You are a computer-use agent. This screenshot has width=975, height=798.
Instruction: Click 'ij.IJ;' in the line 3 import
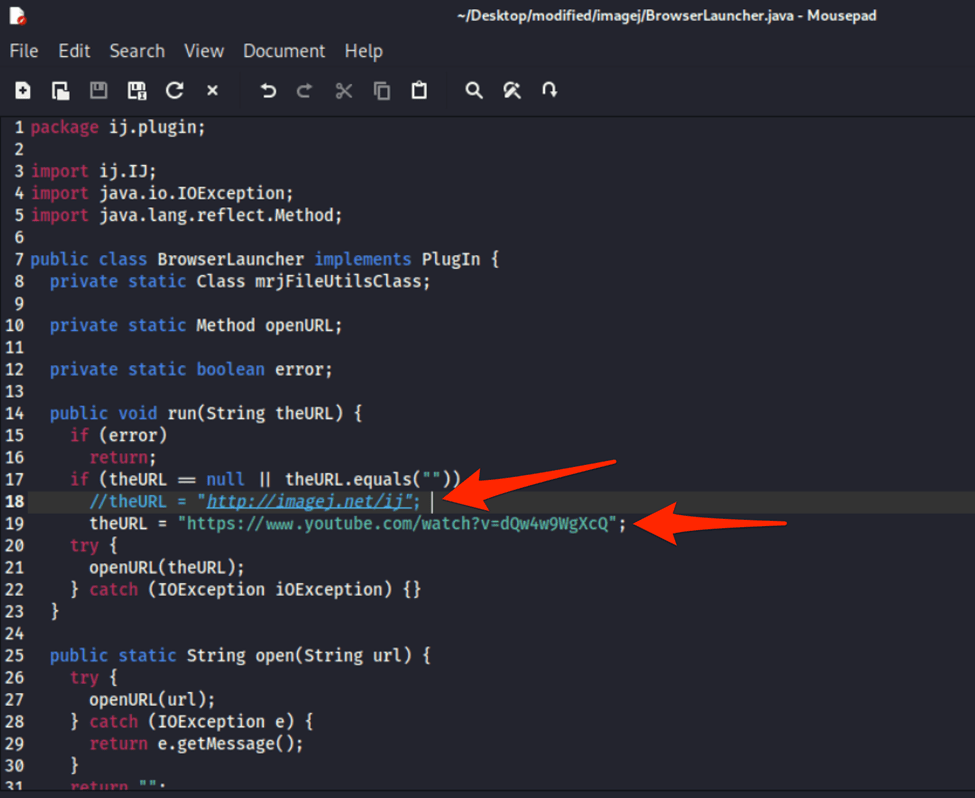point(128,171)
